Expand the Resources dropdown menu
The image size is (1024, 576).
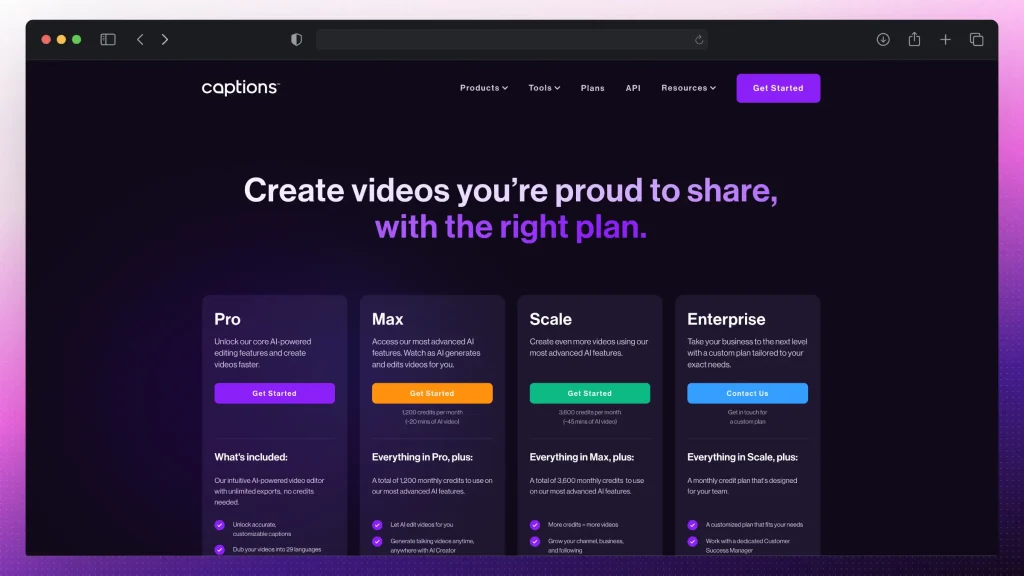pos(688,88)
